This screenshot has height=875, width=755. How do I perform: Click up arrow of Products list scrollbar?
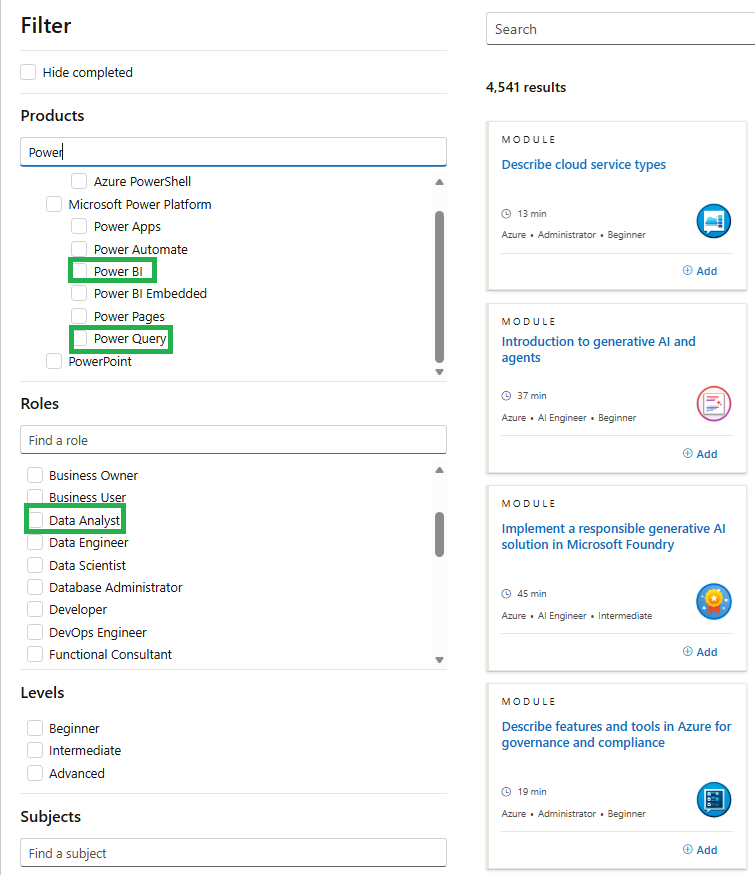[x=440, y=182]
